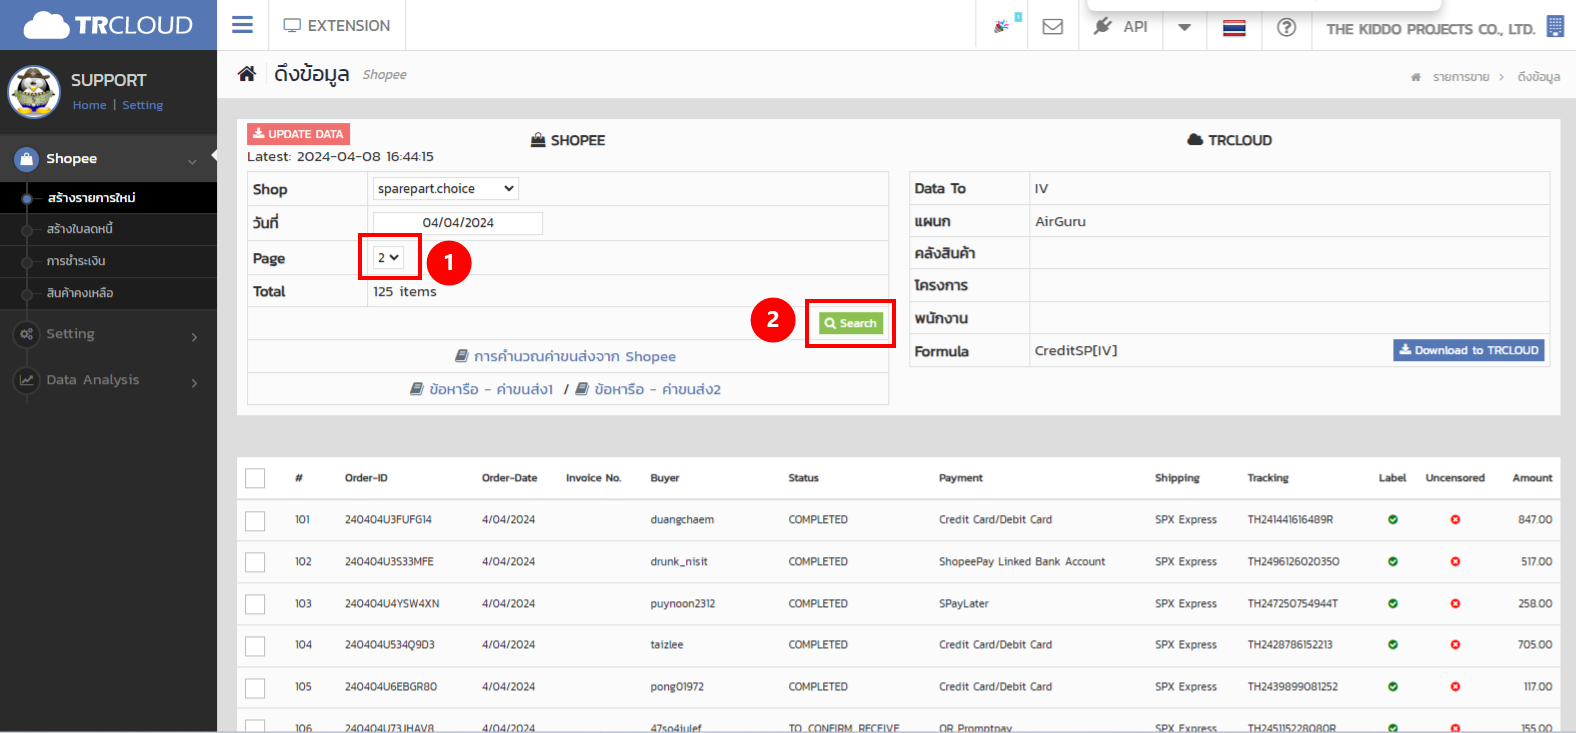Tick the select-all header checkbox
Image resolution: width=1576 pixels, height=733 pixels.
tap(255, 478)
